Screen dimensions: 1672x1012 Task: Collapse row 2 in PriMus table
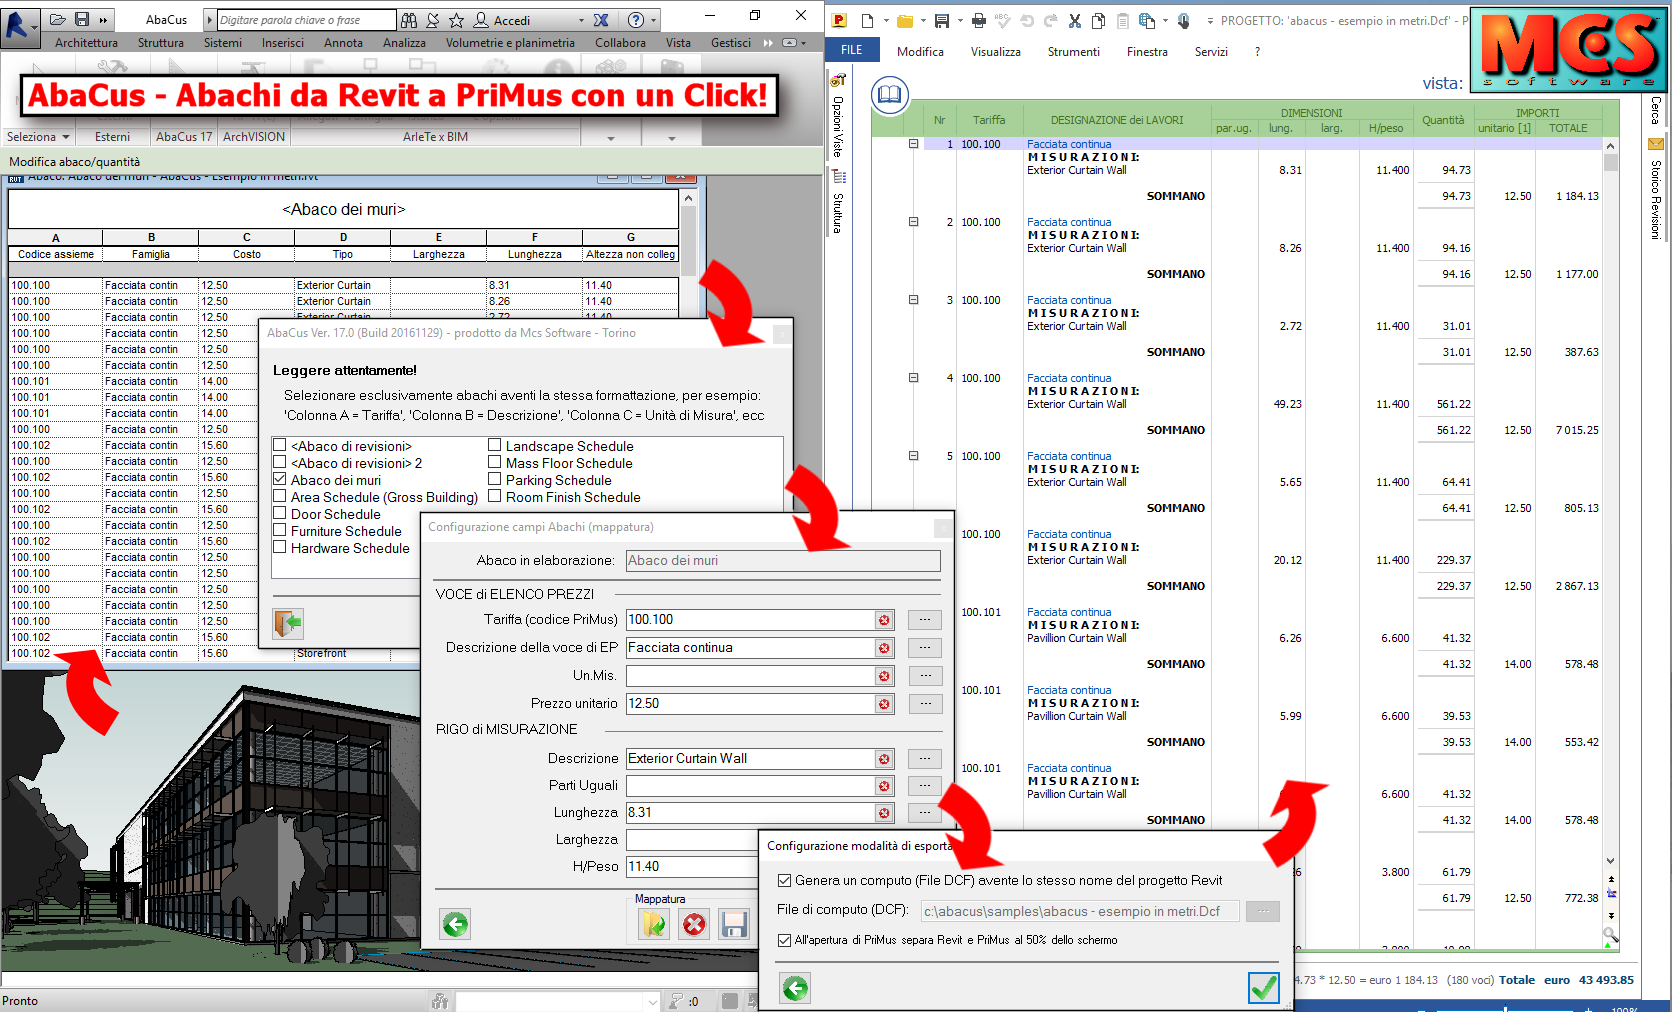tap(913, 222)
